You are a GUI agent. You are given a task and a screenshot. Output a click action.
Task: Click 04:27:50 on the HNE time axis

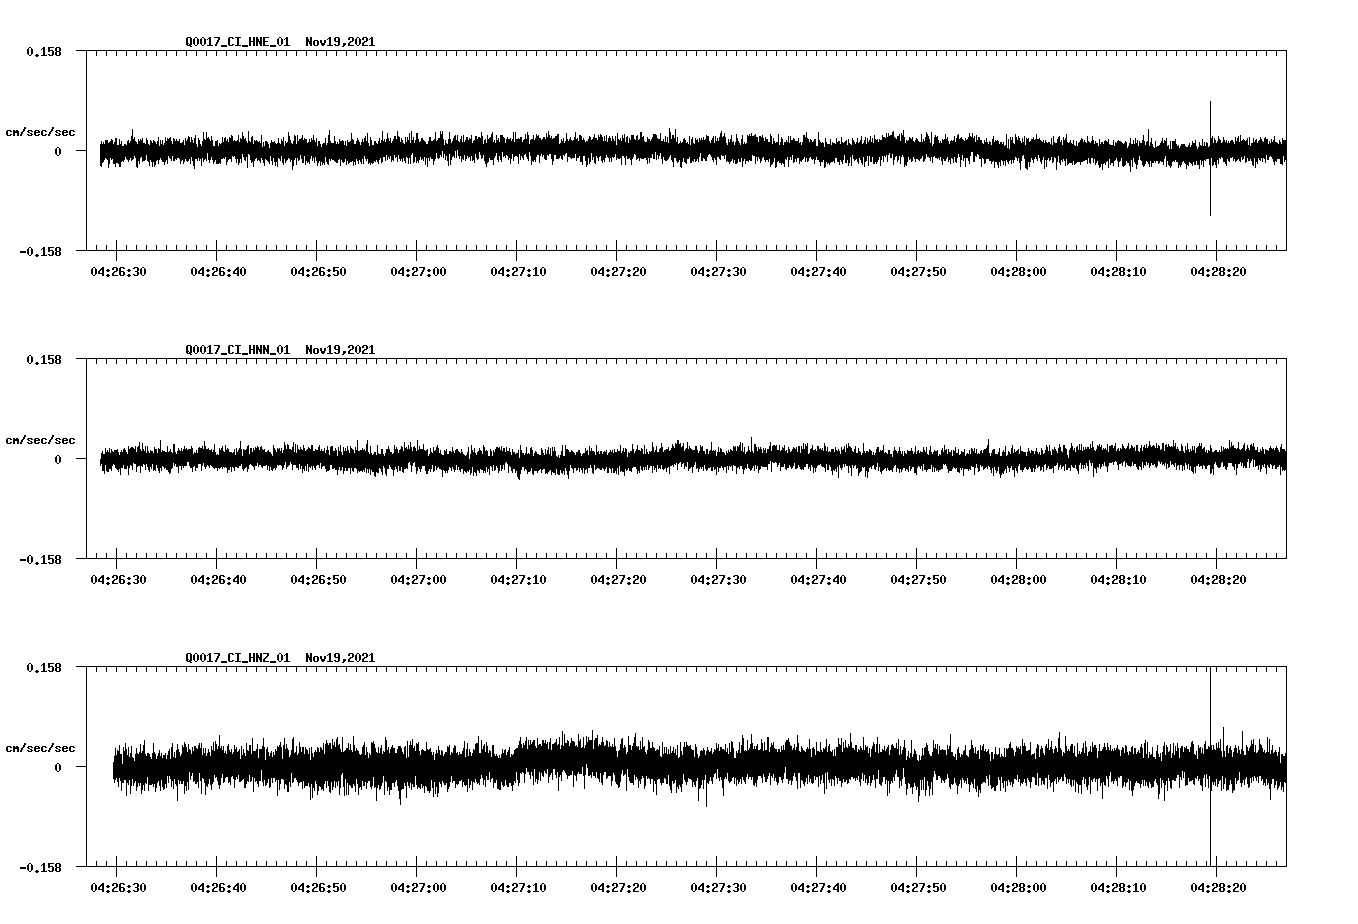coord(918,271)
